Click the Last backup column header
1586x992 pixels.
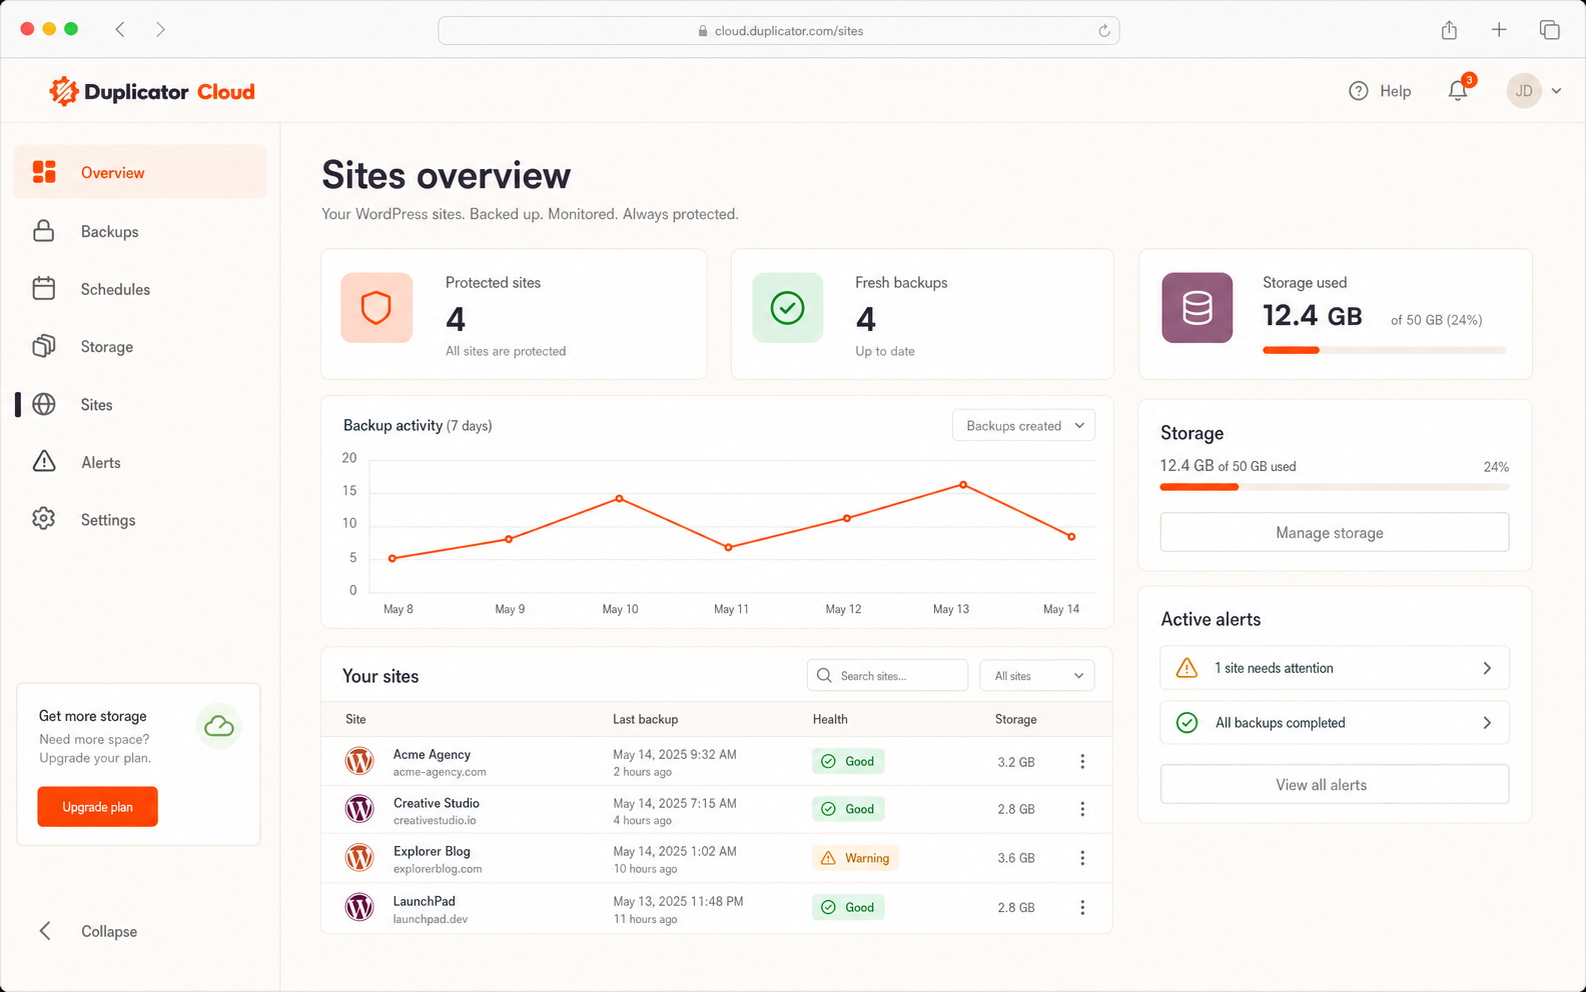tap(645, 719)
